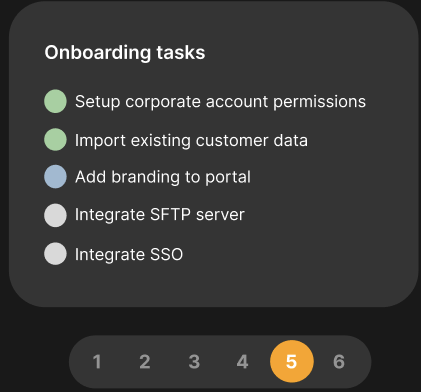Jump to page 3 in the pager

(x=194, y=362)
